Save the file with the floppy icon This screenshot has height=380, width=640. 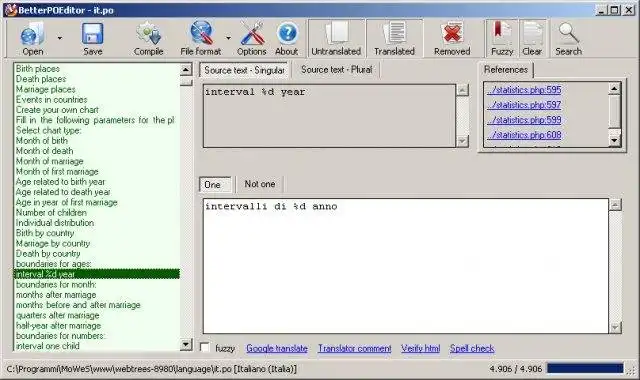click(93, 38)
